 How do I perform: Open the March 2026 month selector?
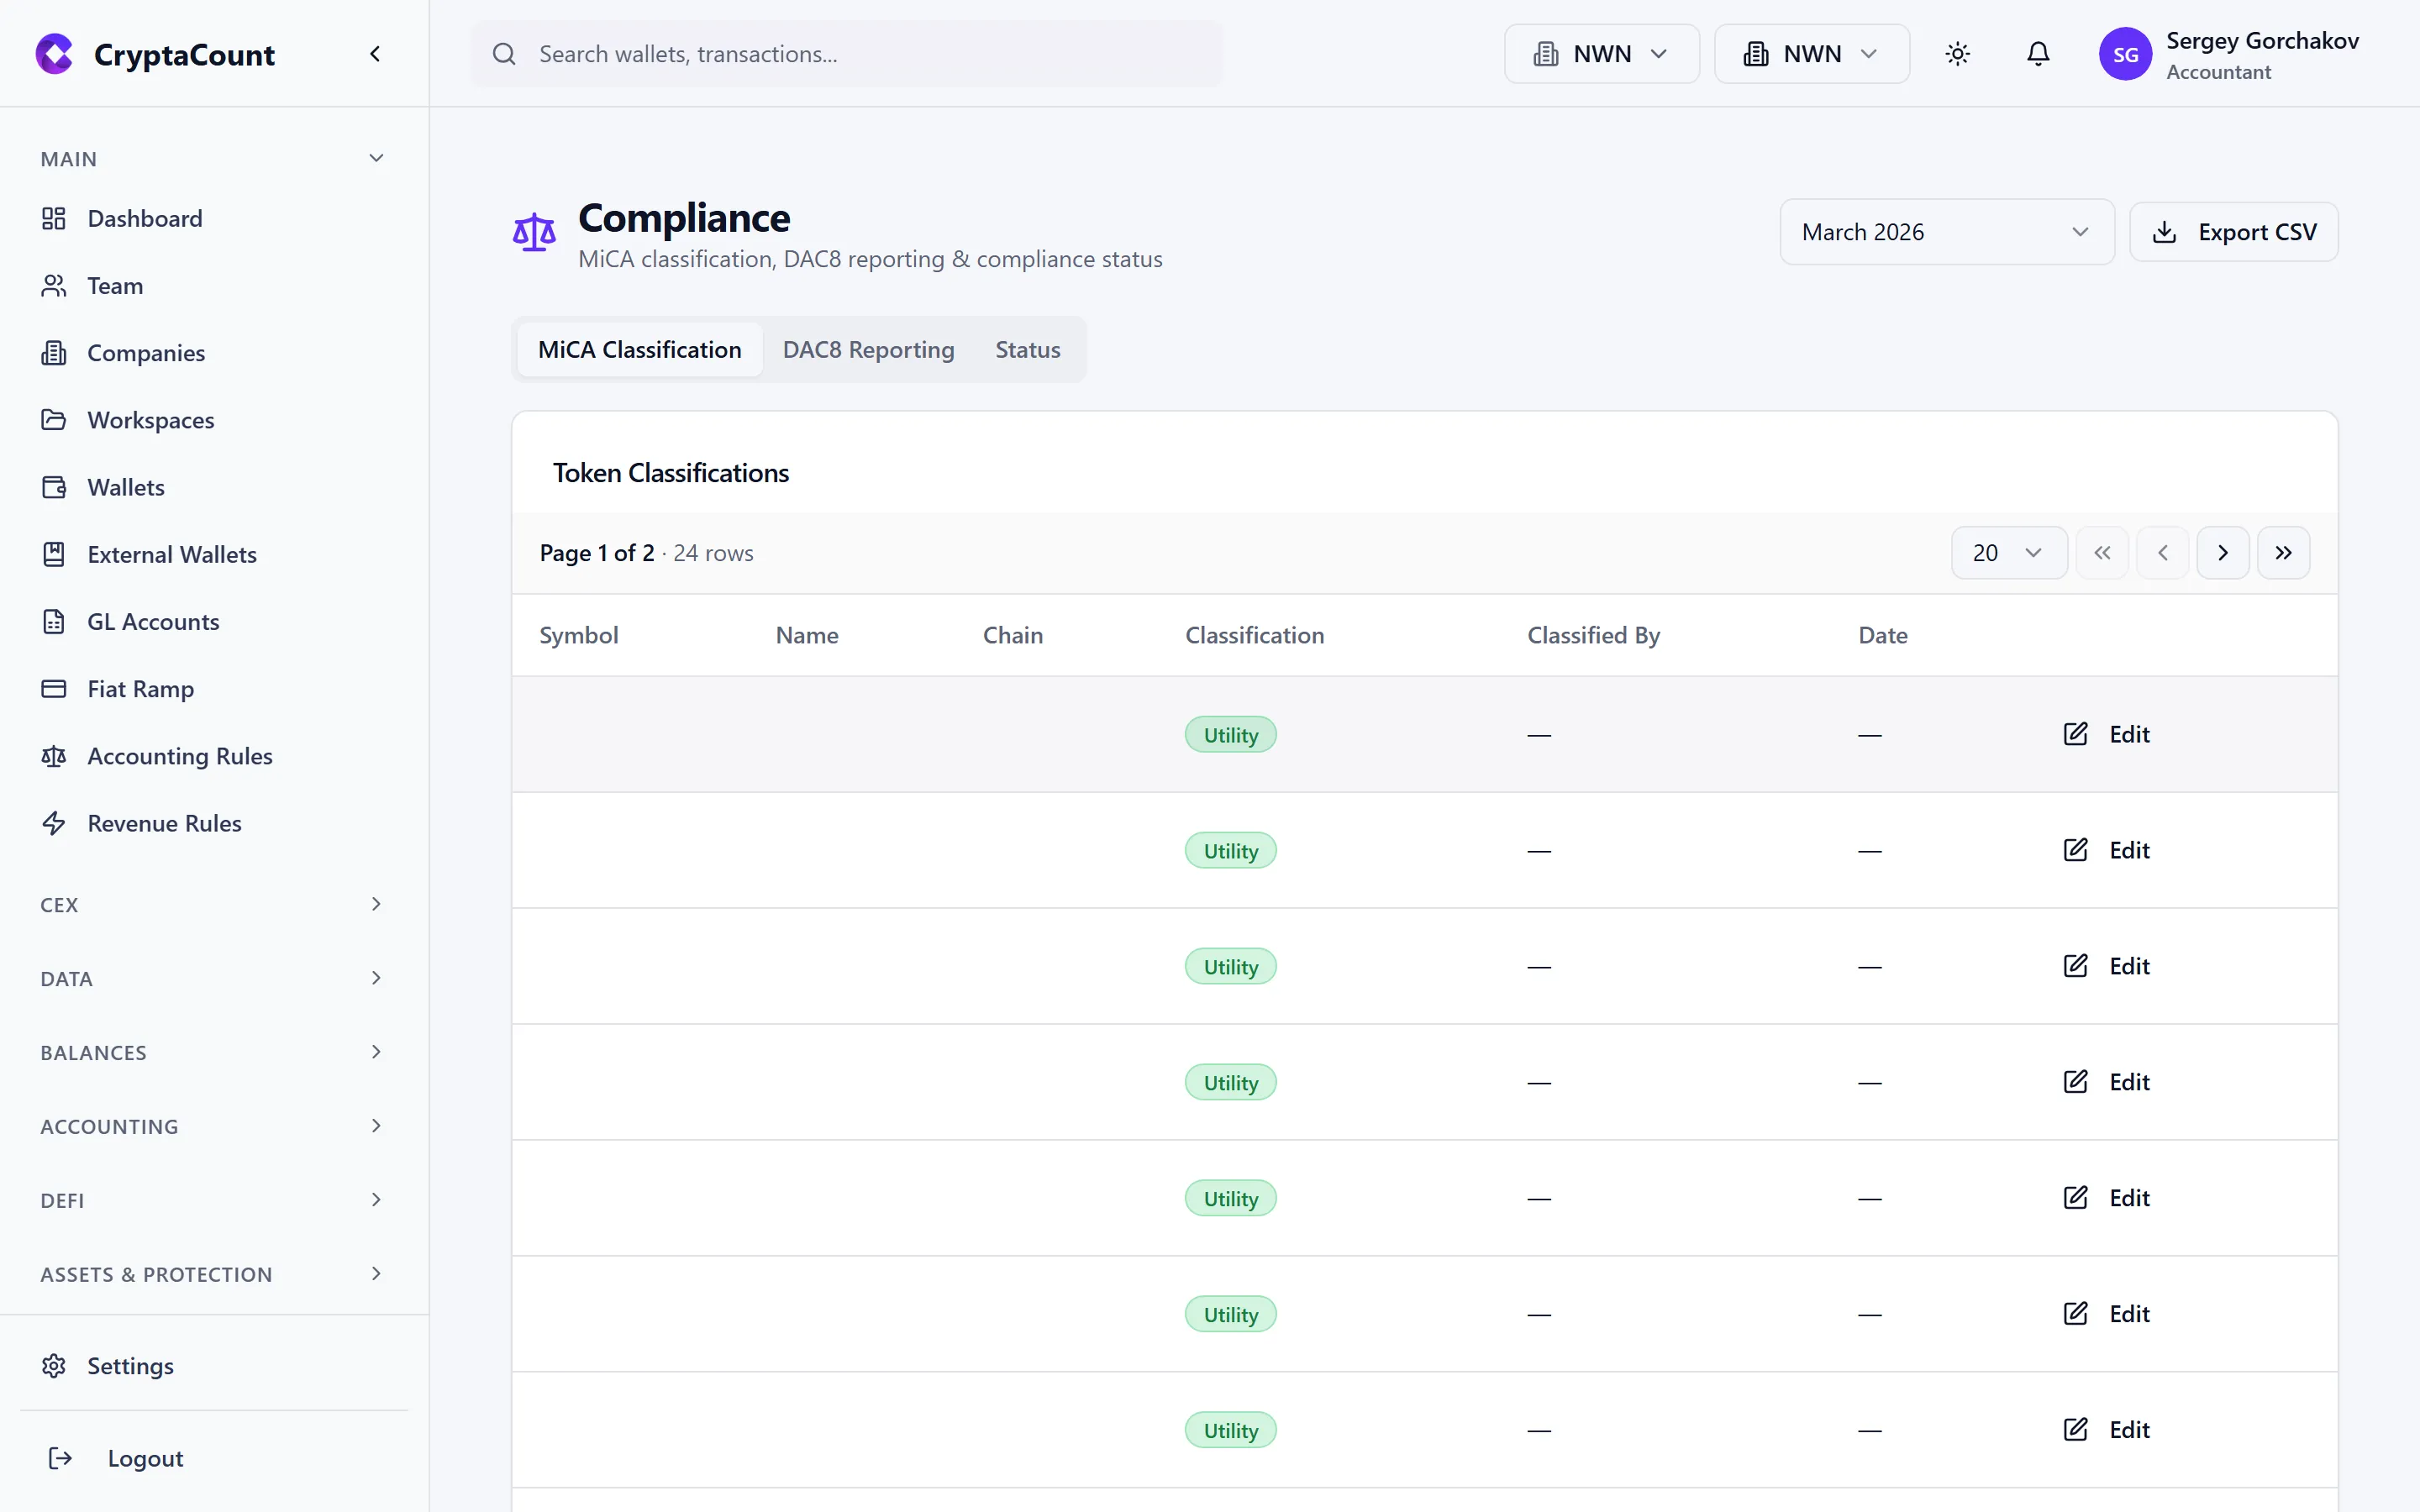[x=1946, y=231]
